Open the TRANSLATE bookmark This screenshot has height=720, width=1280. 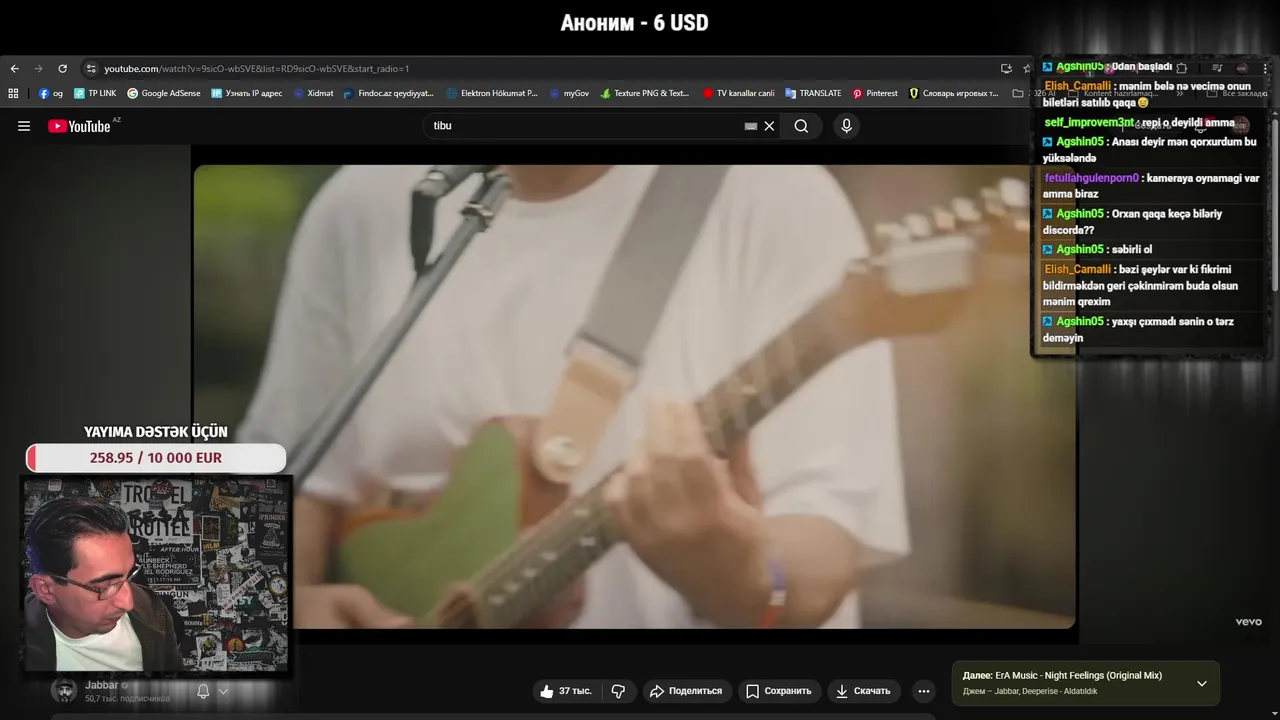click(813, 93)
